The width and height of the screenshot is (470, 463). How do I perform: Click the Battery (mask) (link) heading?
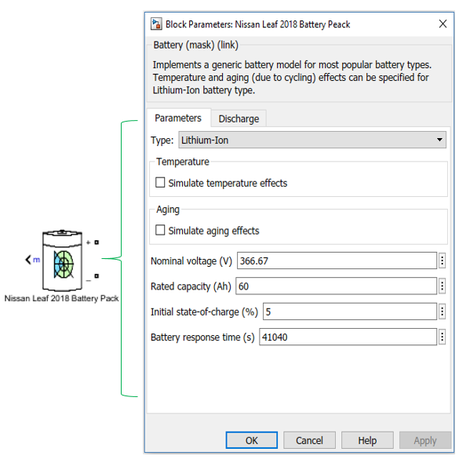coord(196,45)
